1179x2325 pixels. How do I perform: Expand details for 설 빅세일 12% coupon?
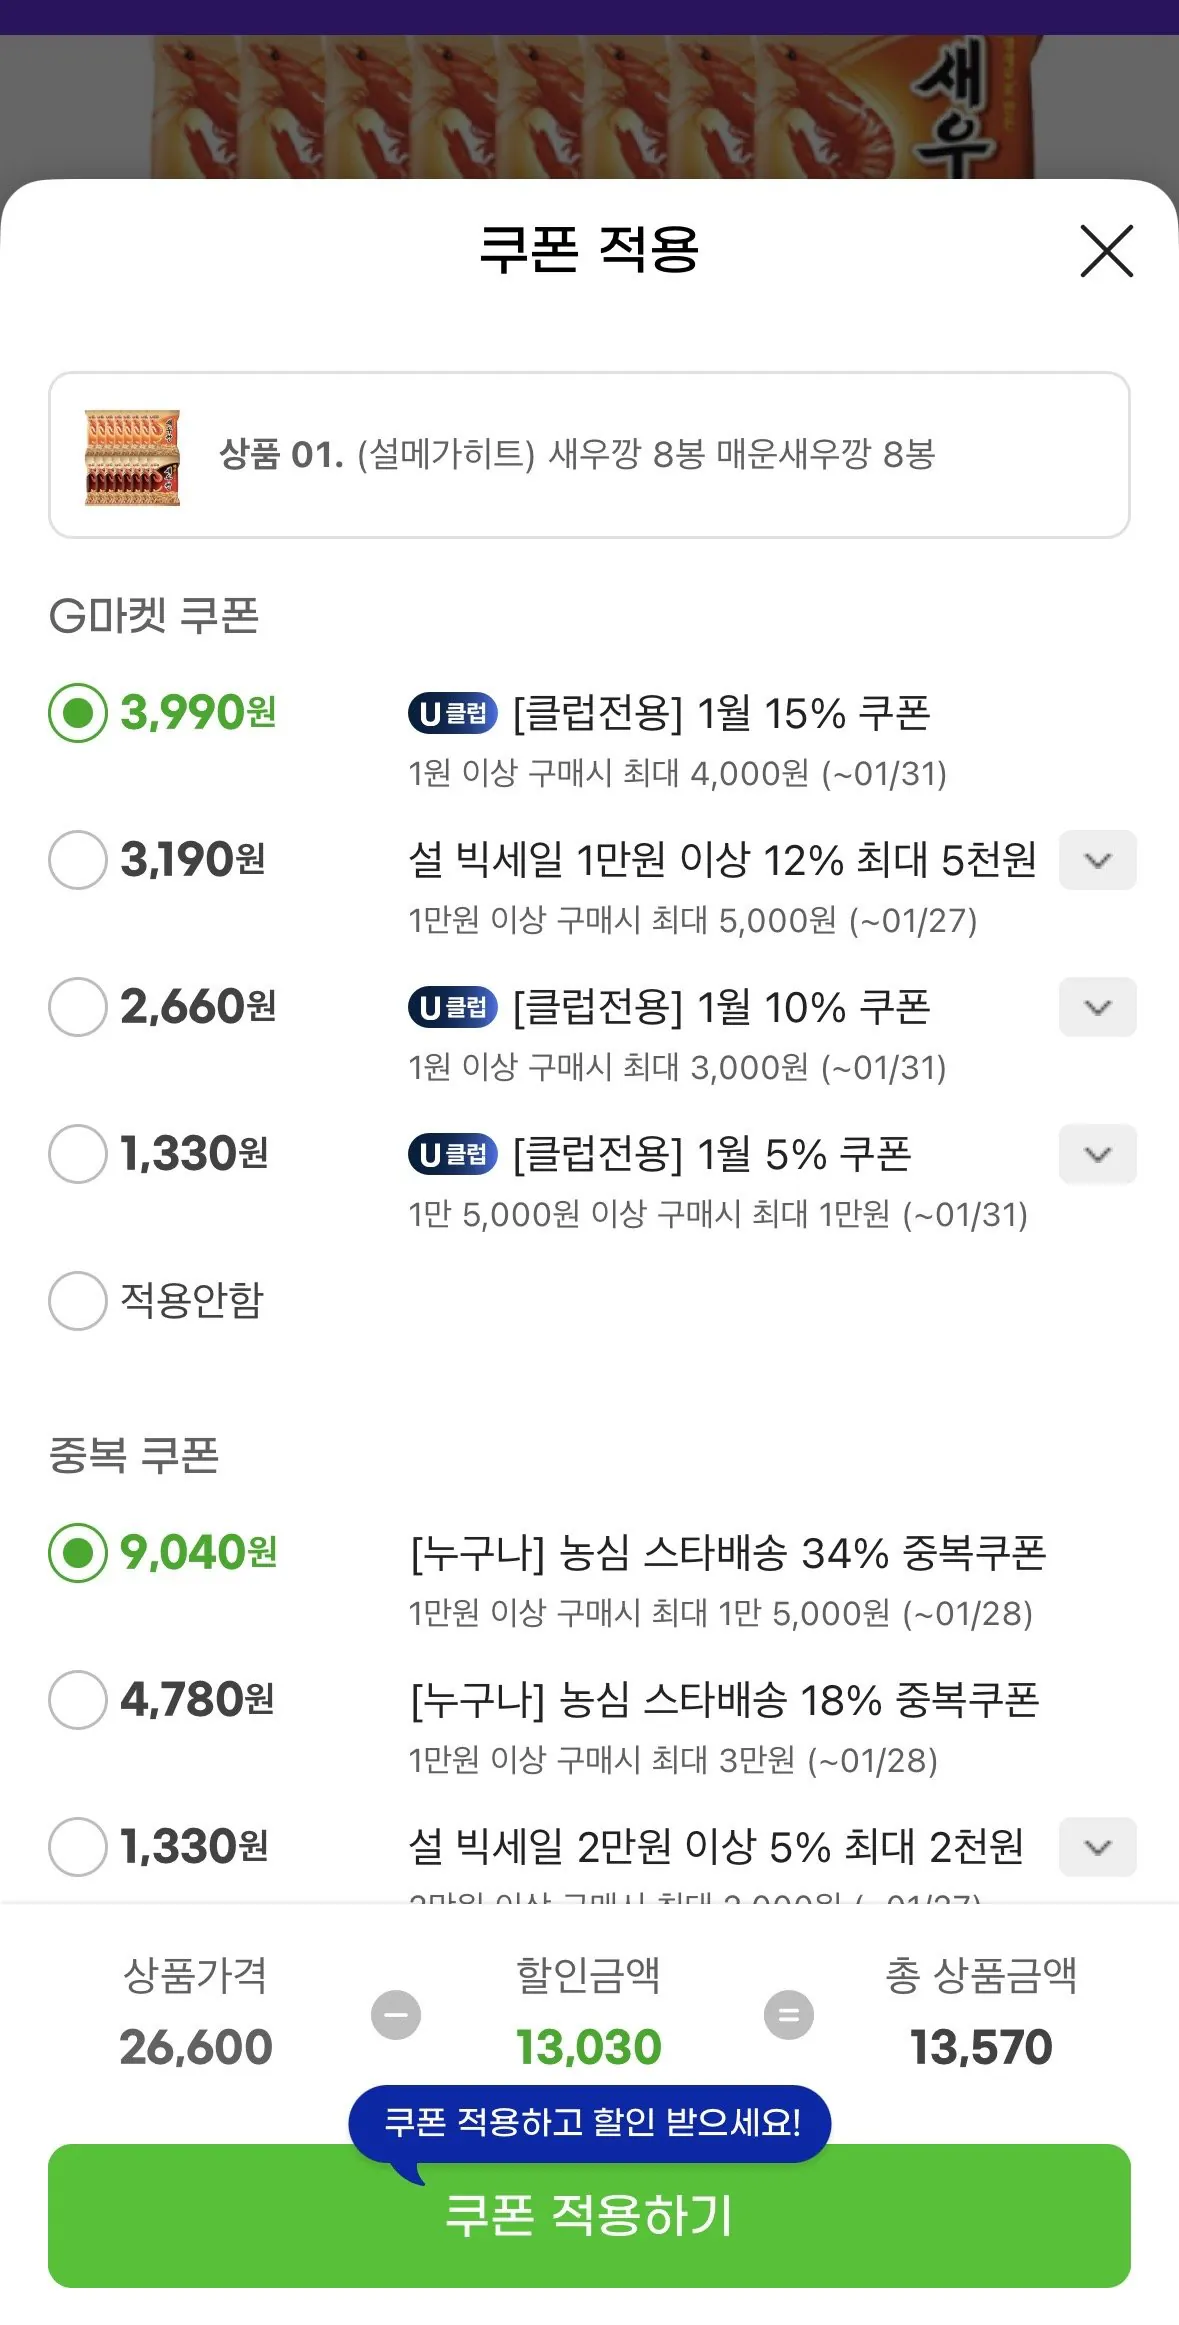(1097, 860)
